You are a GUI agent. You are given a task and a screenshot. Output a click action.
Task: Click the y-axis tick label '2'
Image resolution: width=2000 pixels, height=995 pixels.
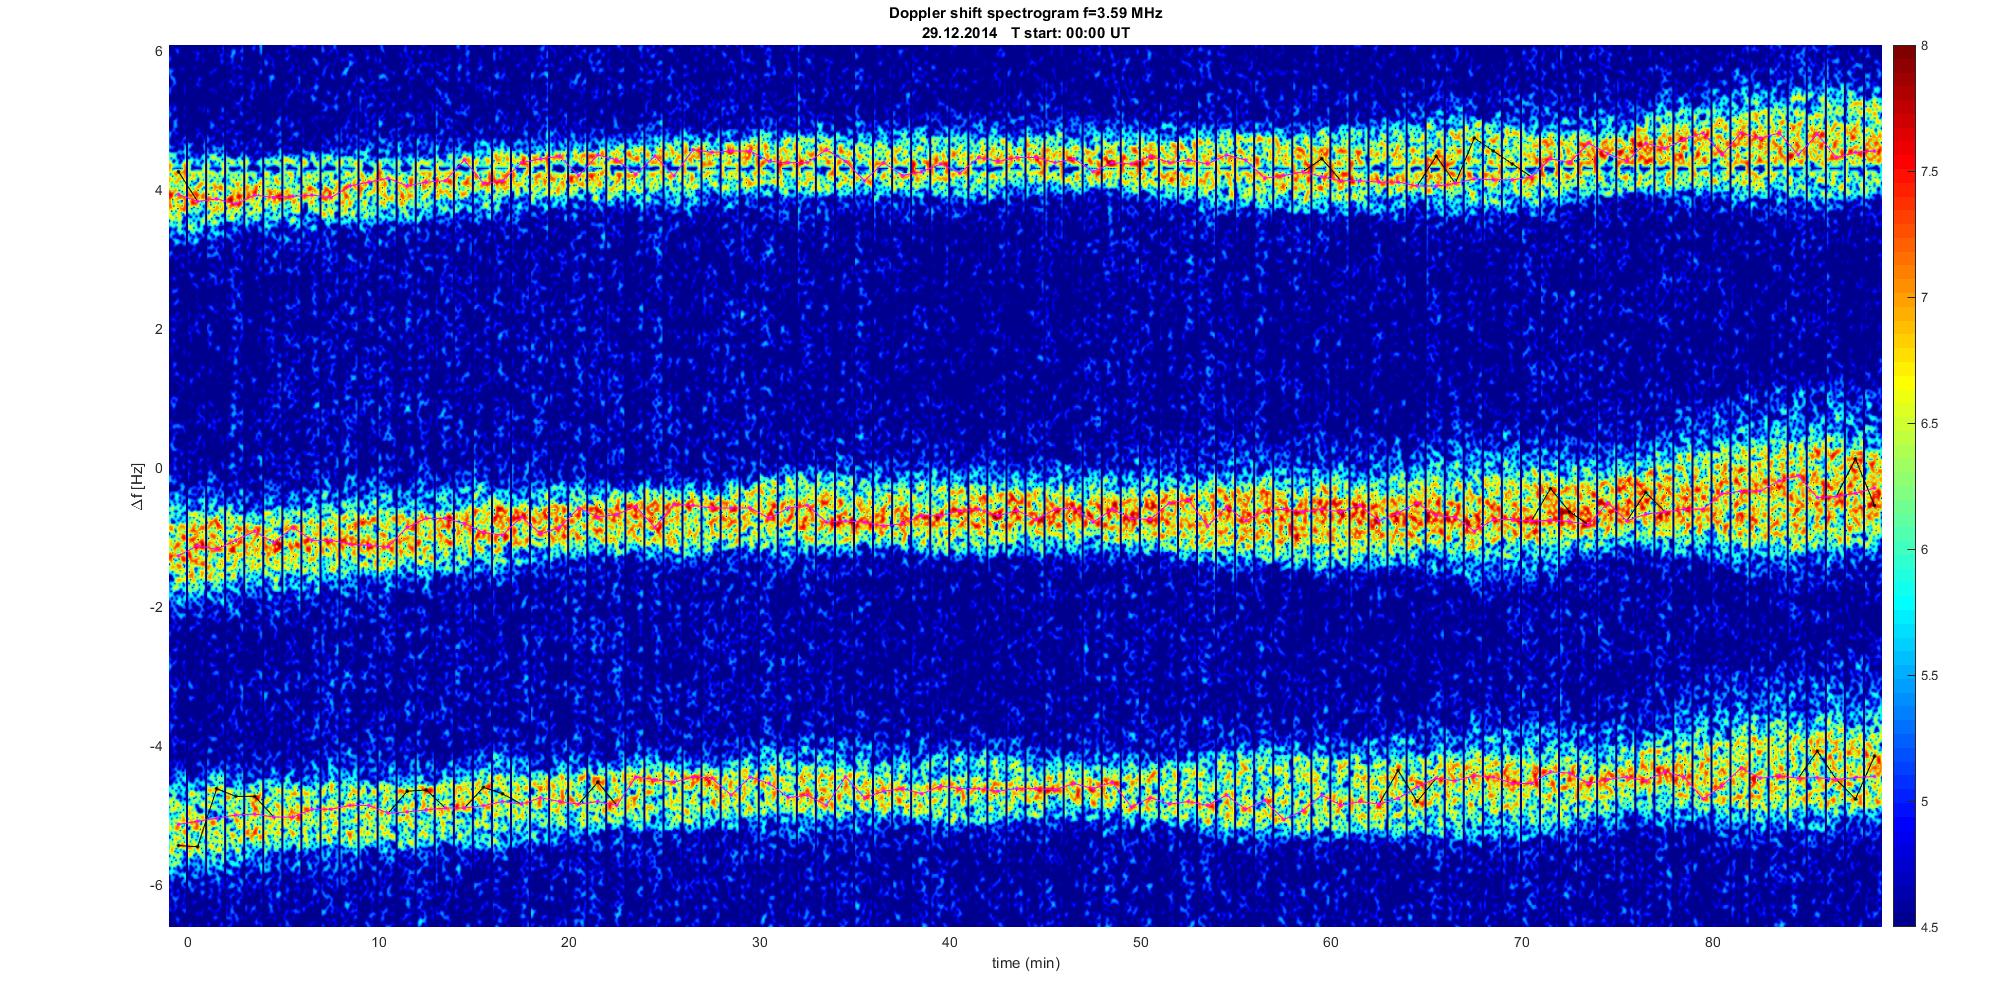[x=159, y=329]
